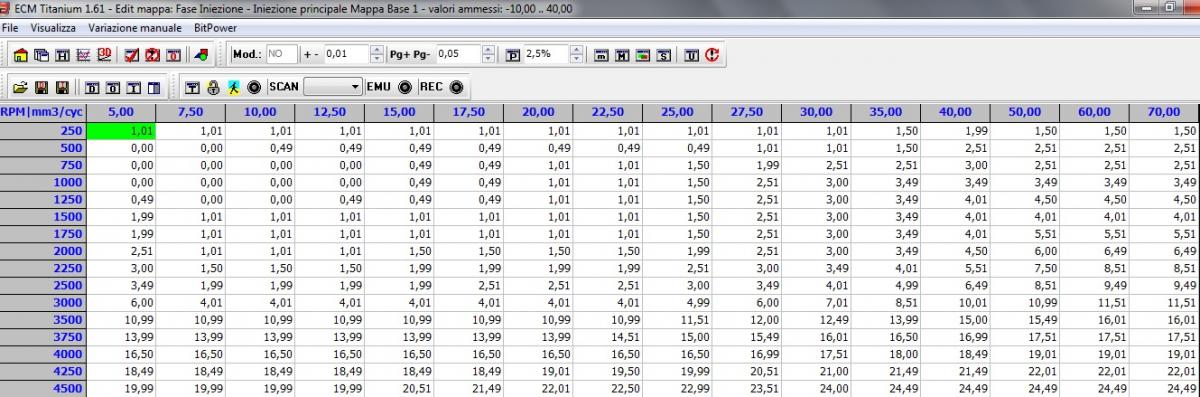Image resolution: width=1200 pixels, height=397 pixels.
Task: Click the colored shapes icon before Mod.
Action: [x=201, y=55]
